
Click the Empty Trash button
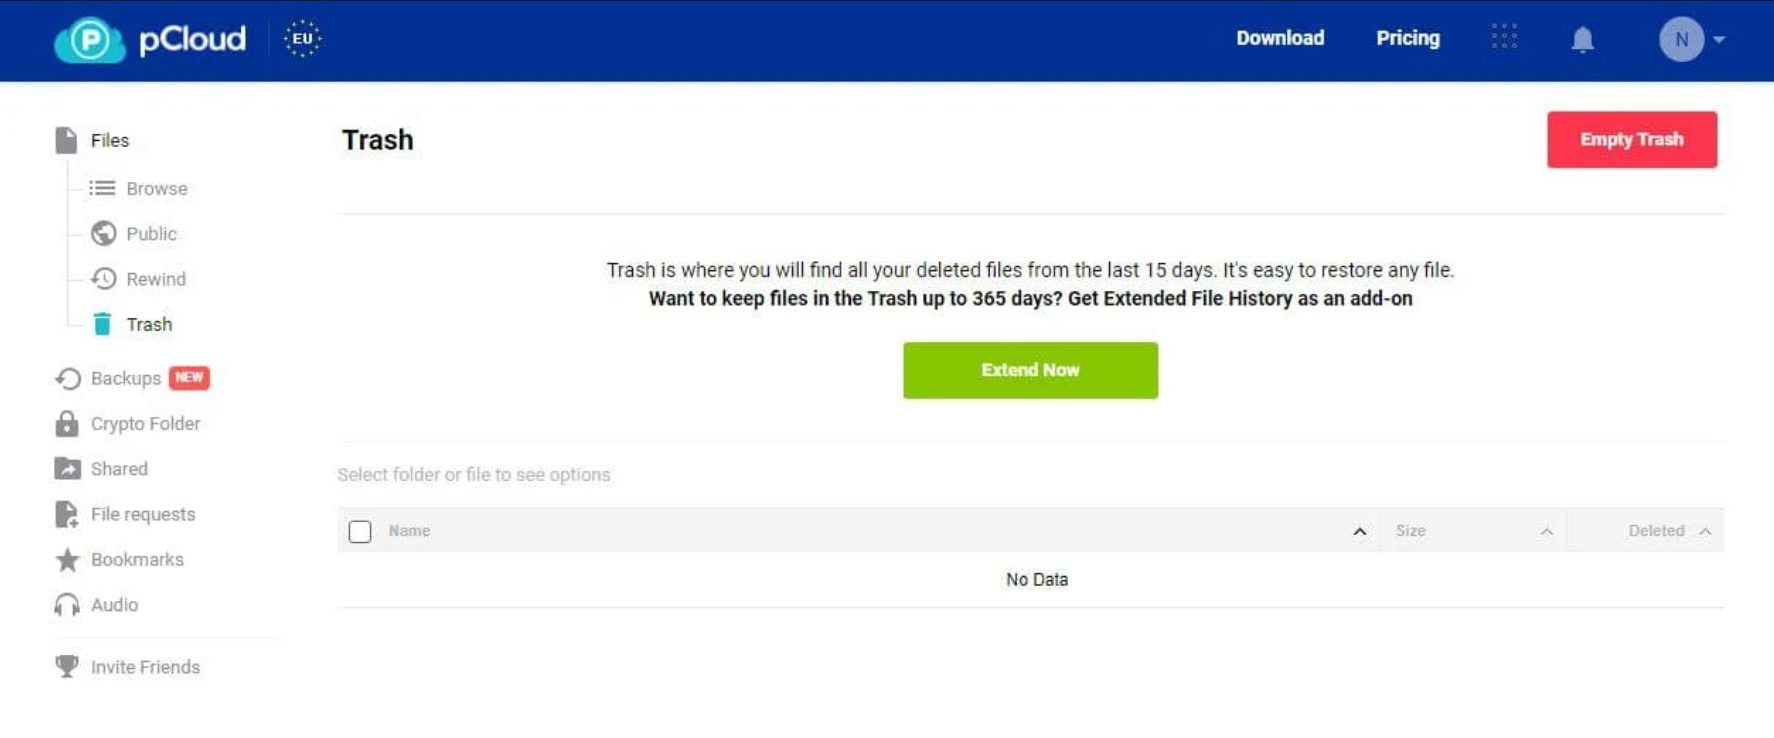coord(1632,140)
